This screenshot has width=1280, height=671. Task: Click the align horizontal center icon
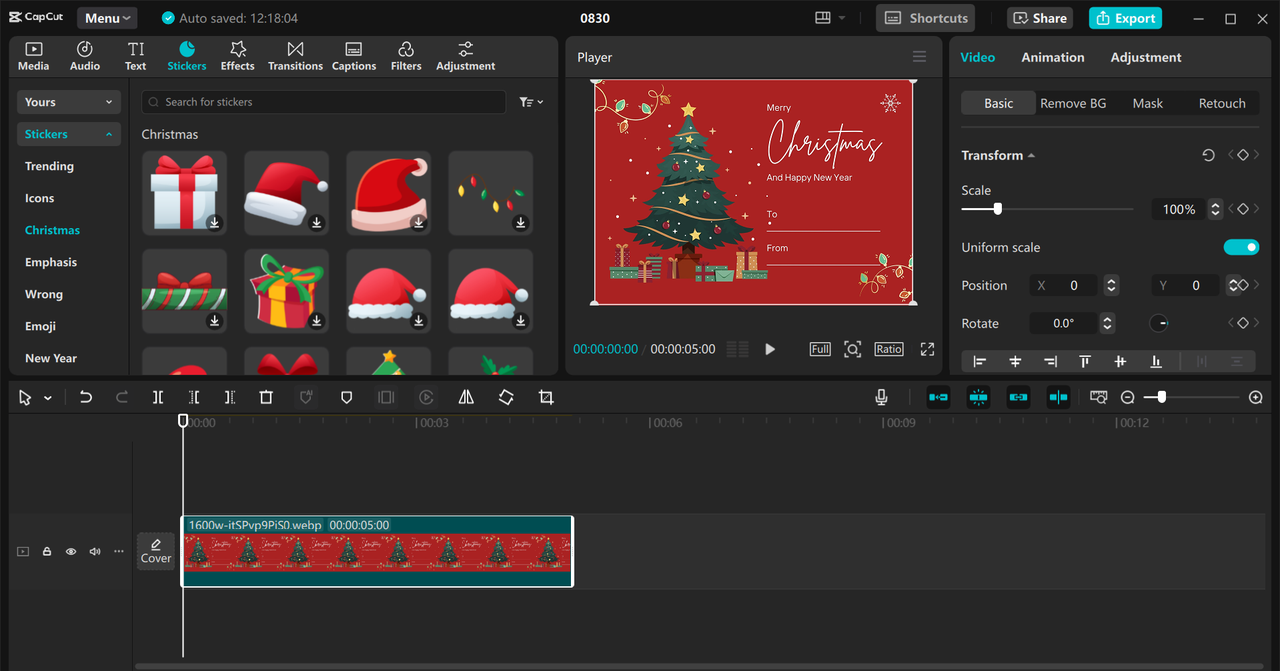(x=1015, y=361)
